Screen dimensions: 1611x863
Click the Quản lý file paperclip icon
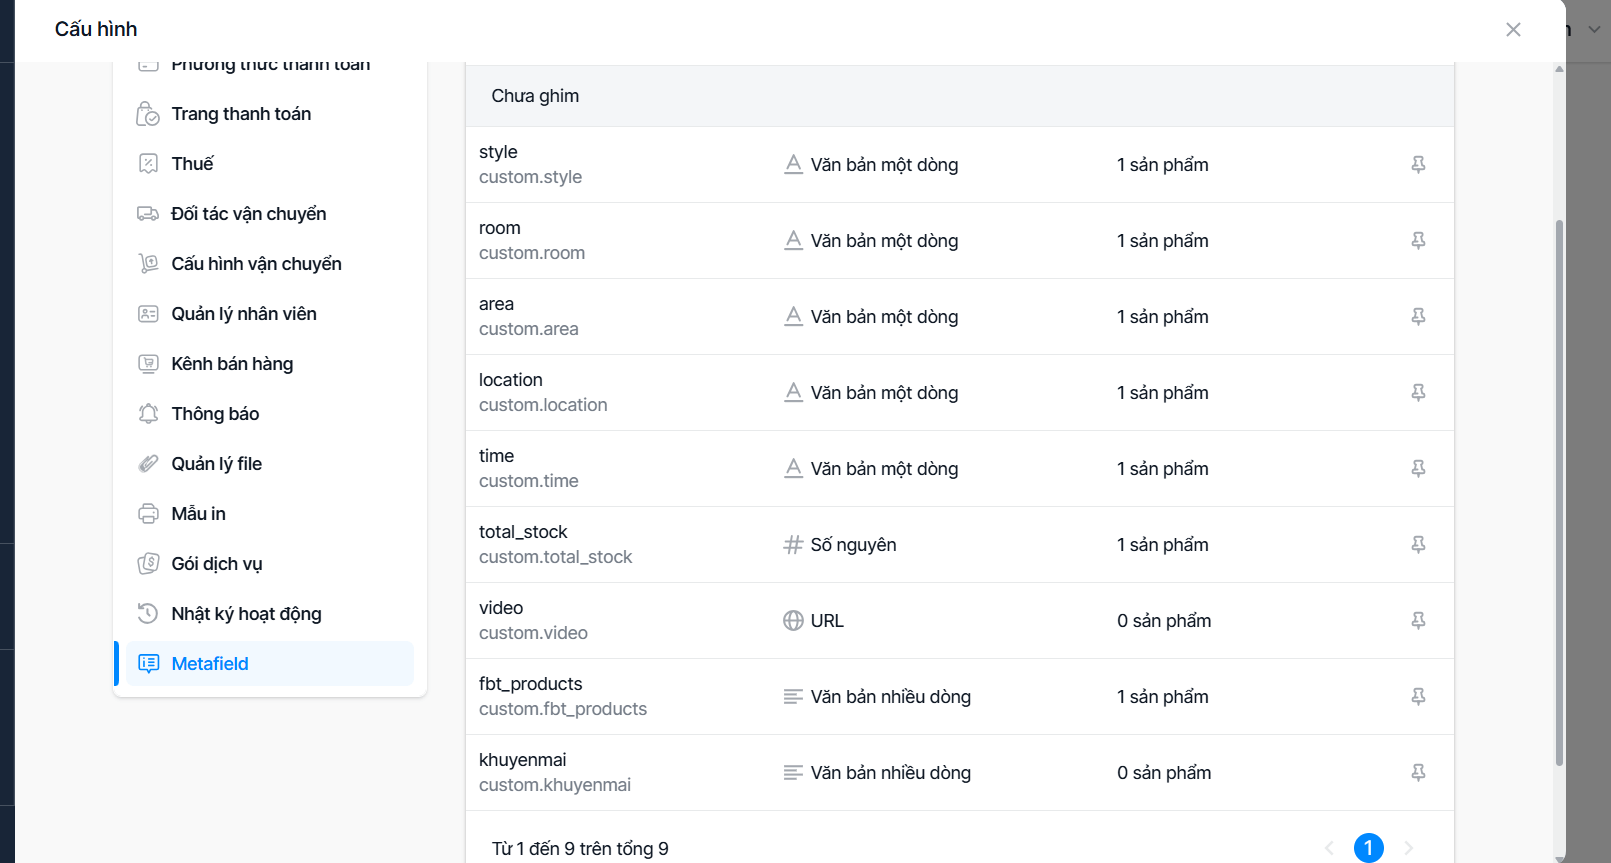pyautogui.click(x=148, y=464)
